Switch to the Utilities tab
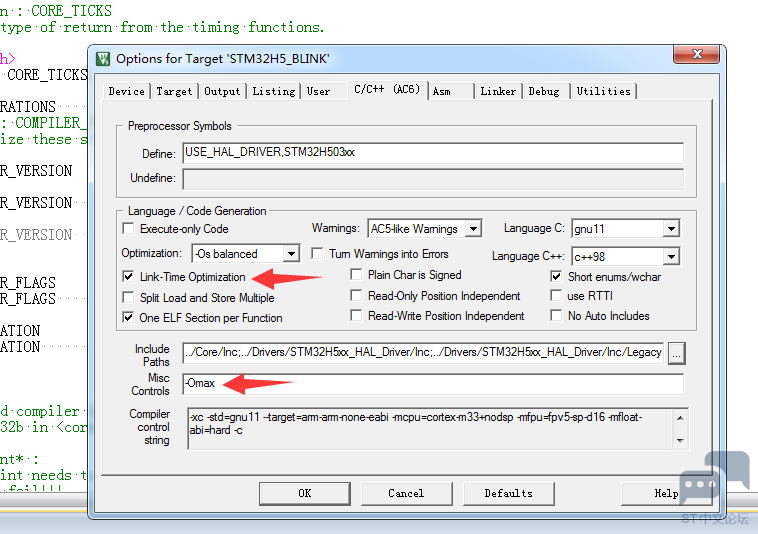Screen dimensions: 758x534 pos(603,91)
